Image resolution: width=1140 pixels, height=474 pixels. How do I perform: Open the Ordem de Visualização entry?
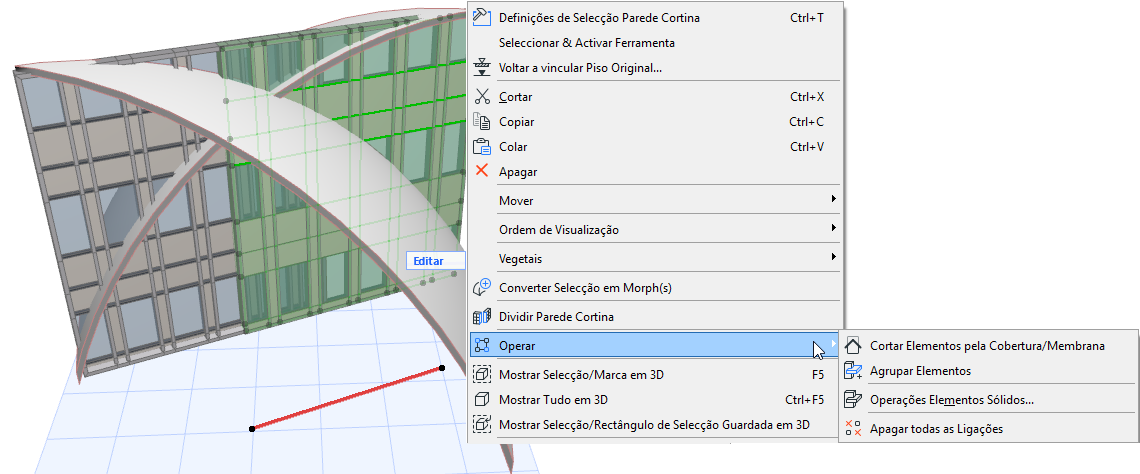[655, 229]
